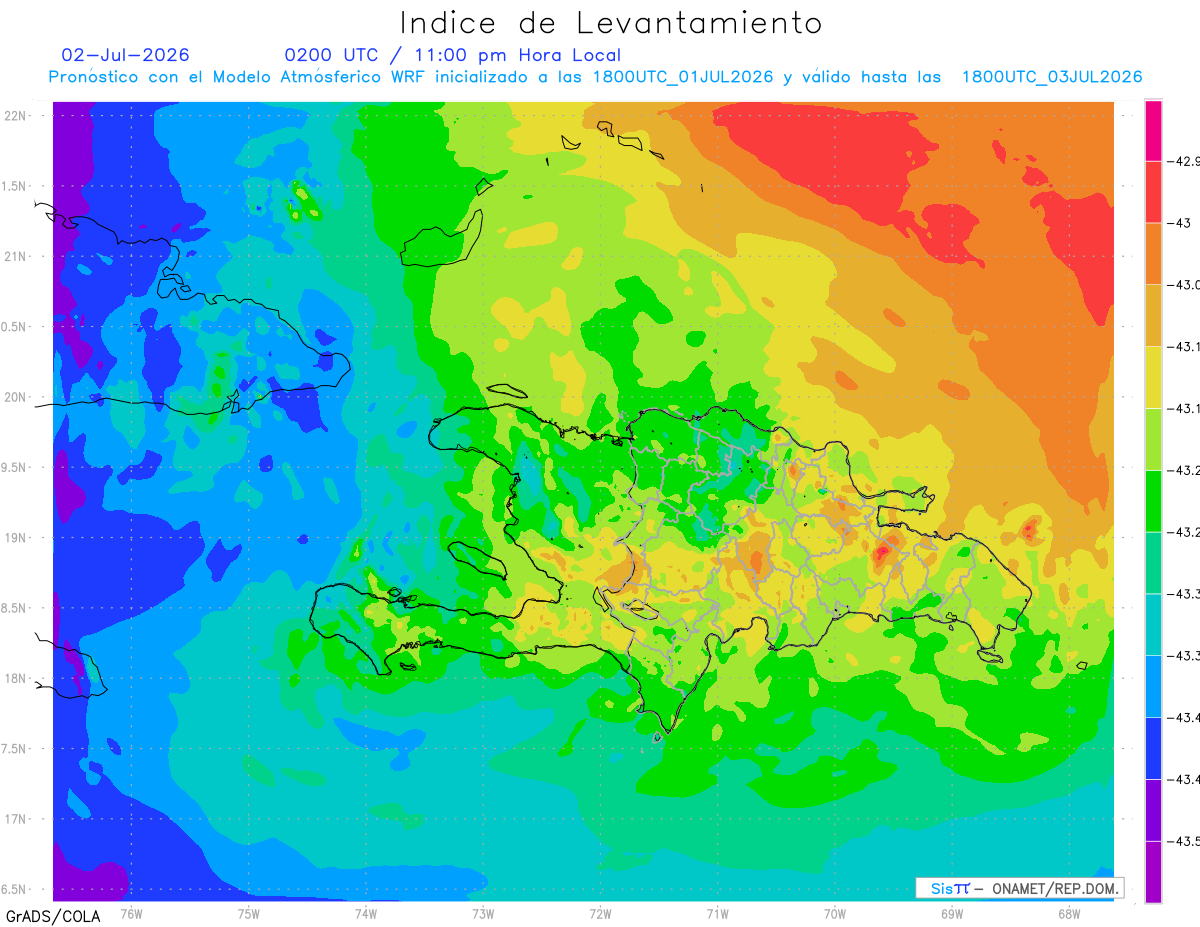Pick the yellow swatch on the color scale
This screenshot has width=1200, height=927.
pos(1153,377)
